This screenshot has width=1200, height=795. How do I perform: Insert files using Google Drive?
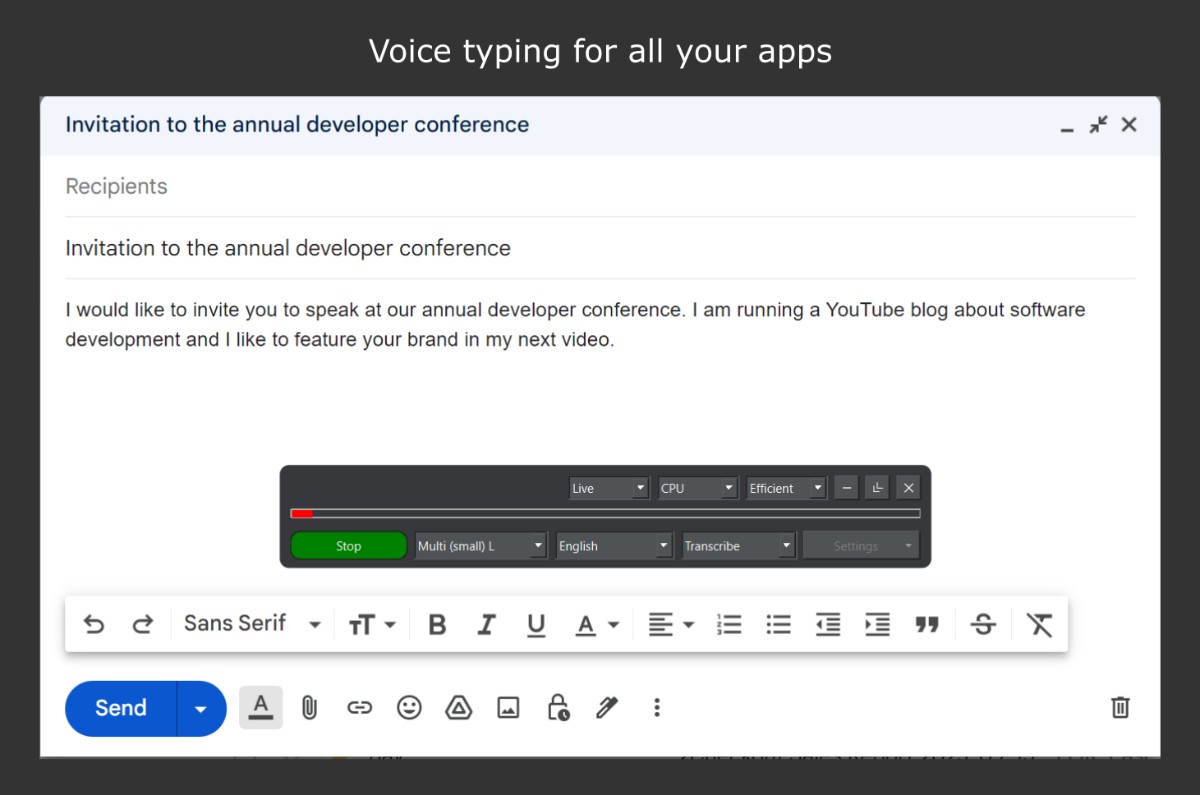click(458, 708)
